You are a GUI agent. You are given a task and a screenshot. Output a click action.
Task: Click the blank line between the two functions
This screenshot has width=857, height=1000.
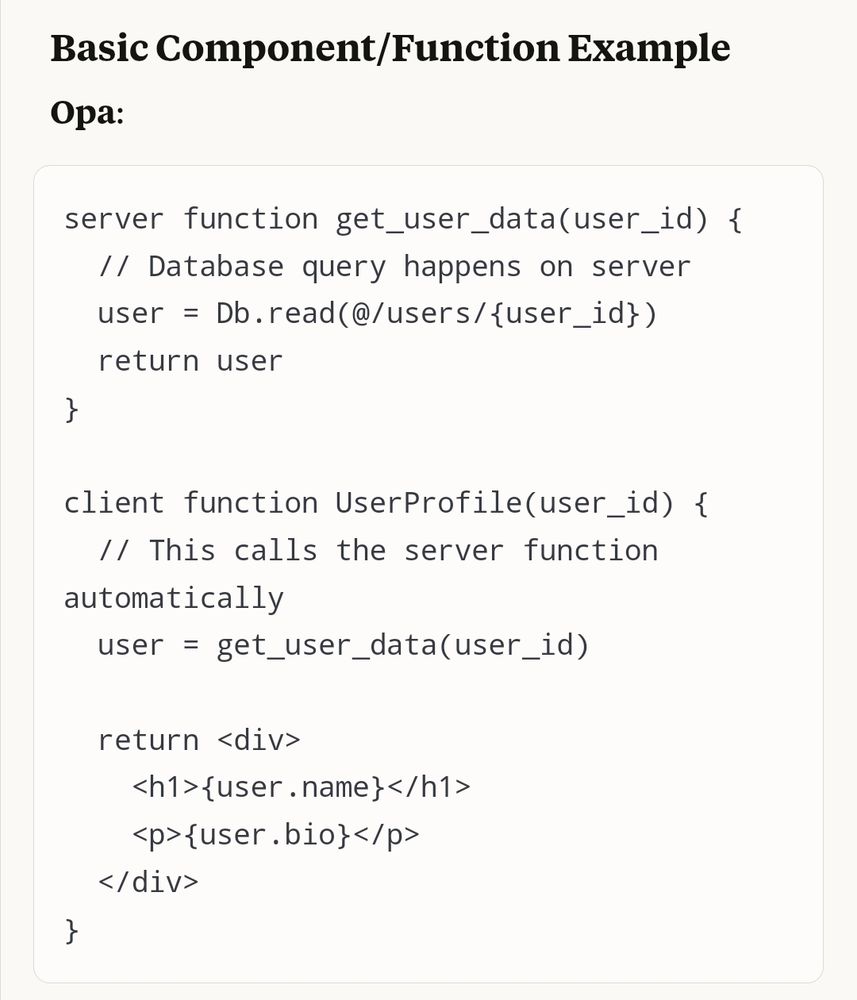[x=428, y=456]
